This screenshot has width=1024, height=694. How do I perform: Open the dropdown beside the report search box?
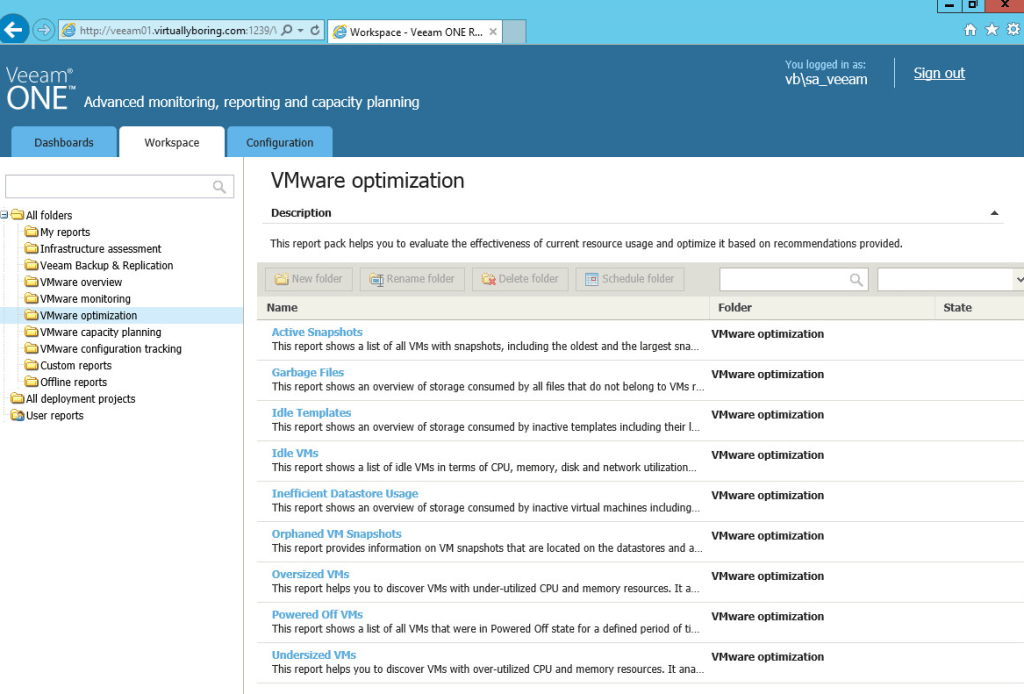pos(1018,279)
